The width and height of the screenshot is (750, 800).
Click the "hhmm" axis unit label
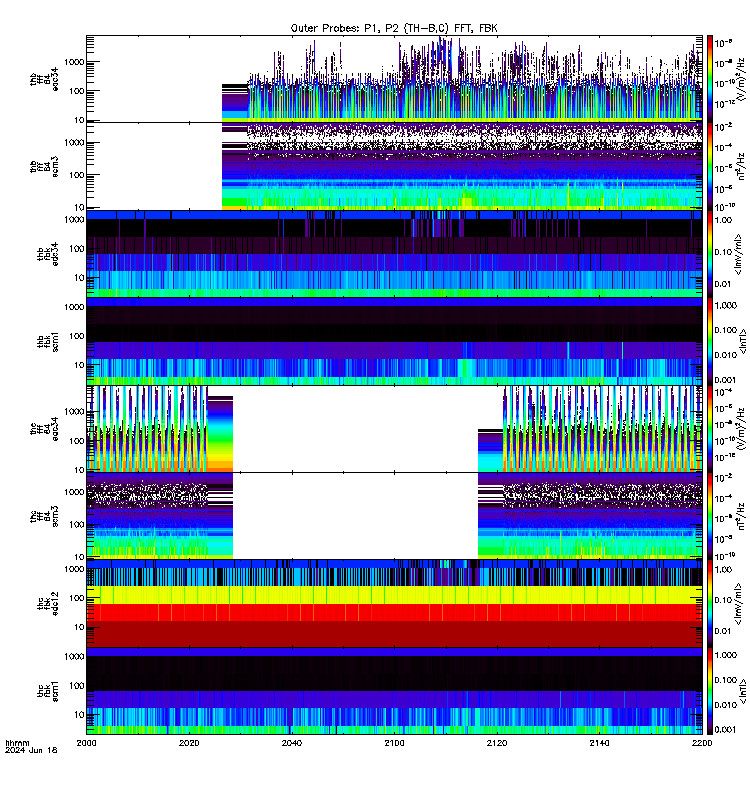pos(17,743)
